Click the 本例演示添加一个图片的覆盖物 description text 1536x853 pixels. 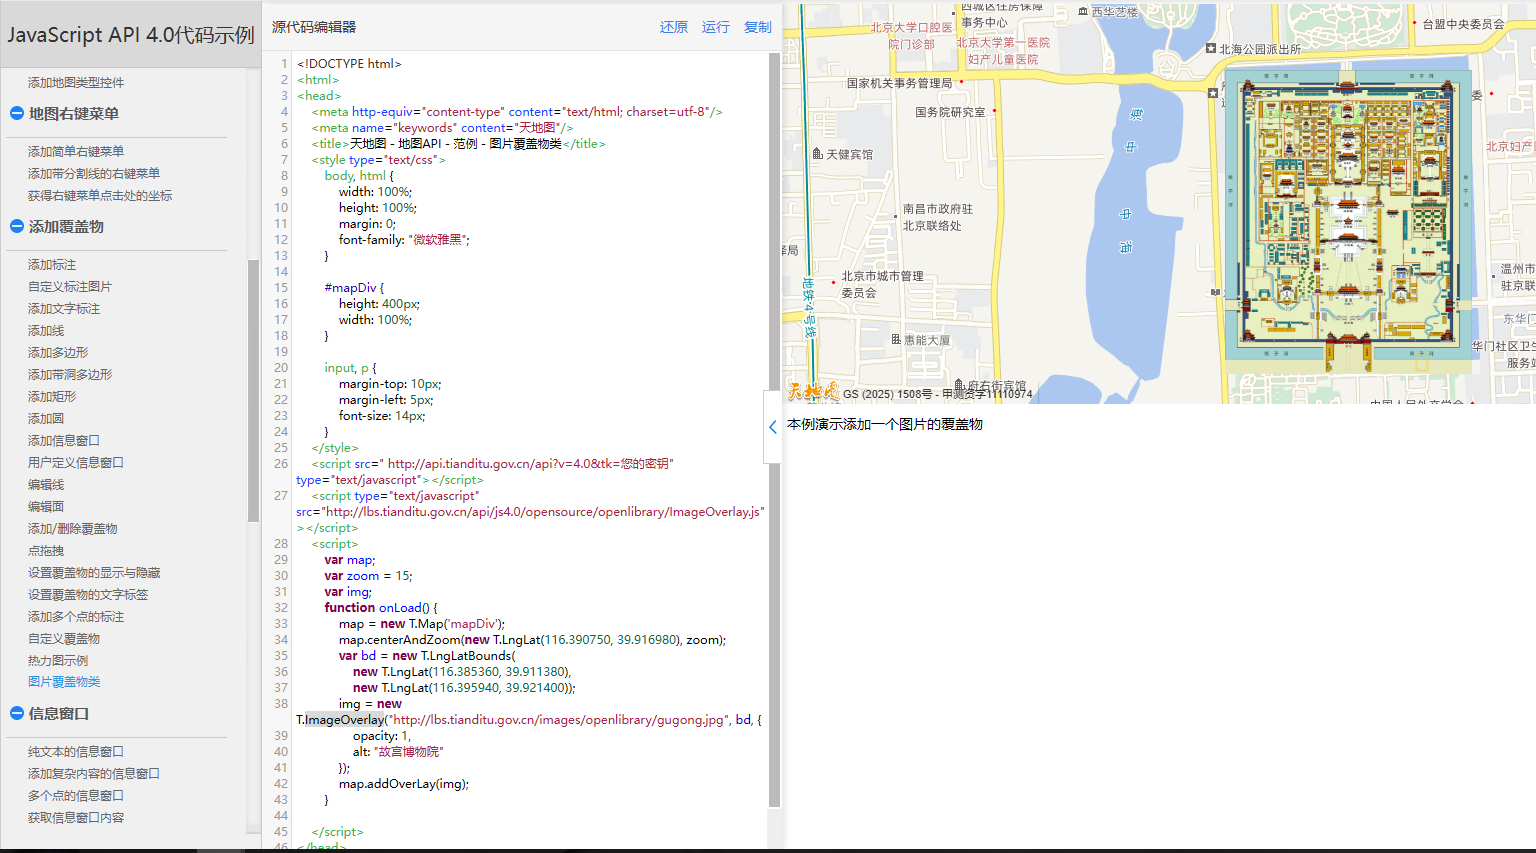coord(885,424)
